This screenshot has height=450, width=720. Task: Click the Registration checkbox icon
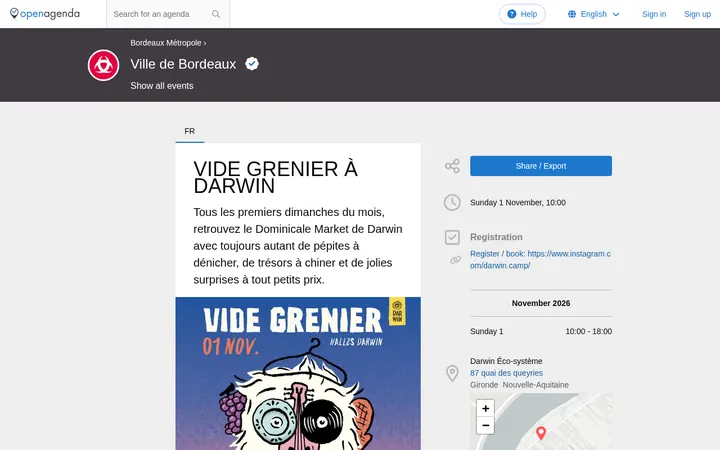tap(452, 237)
